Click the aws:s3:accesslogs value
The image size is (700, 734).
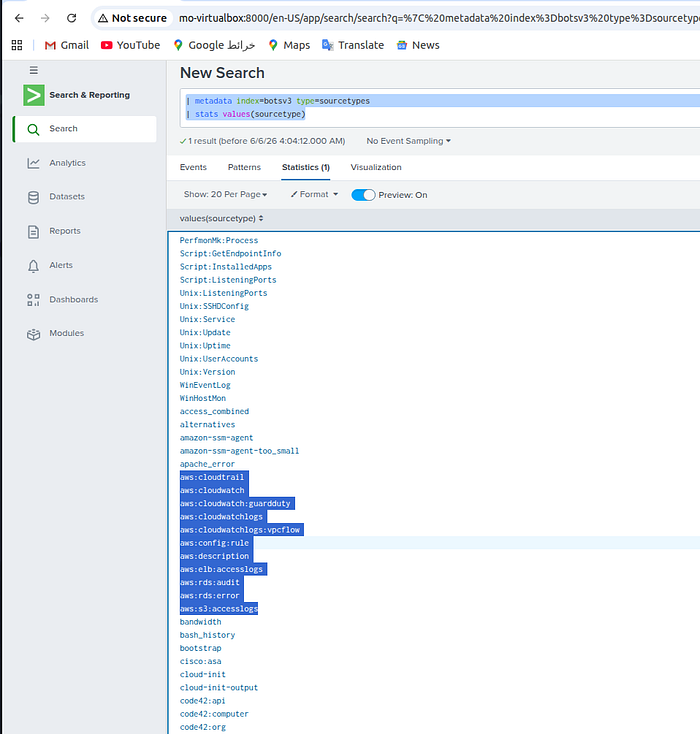coord(219,609)
